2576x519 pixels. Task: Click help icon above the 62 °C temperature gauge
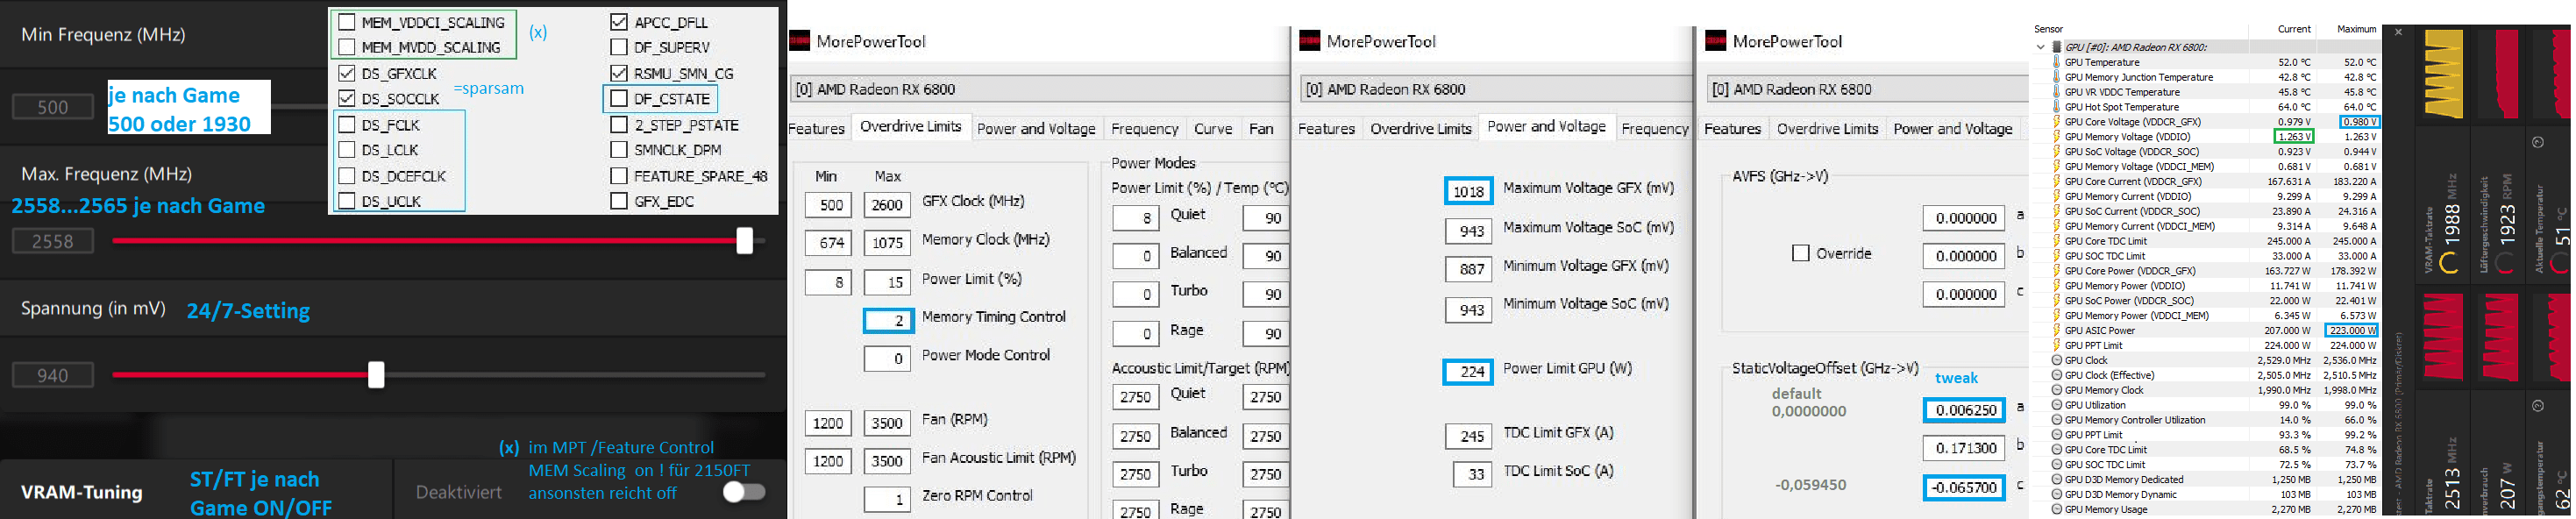(2537, 406)
